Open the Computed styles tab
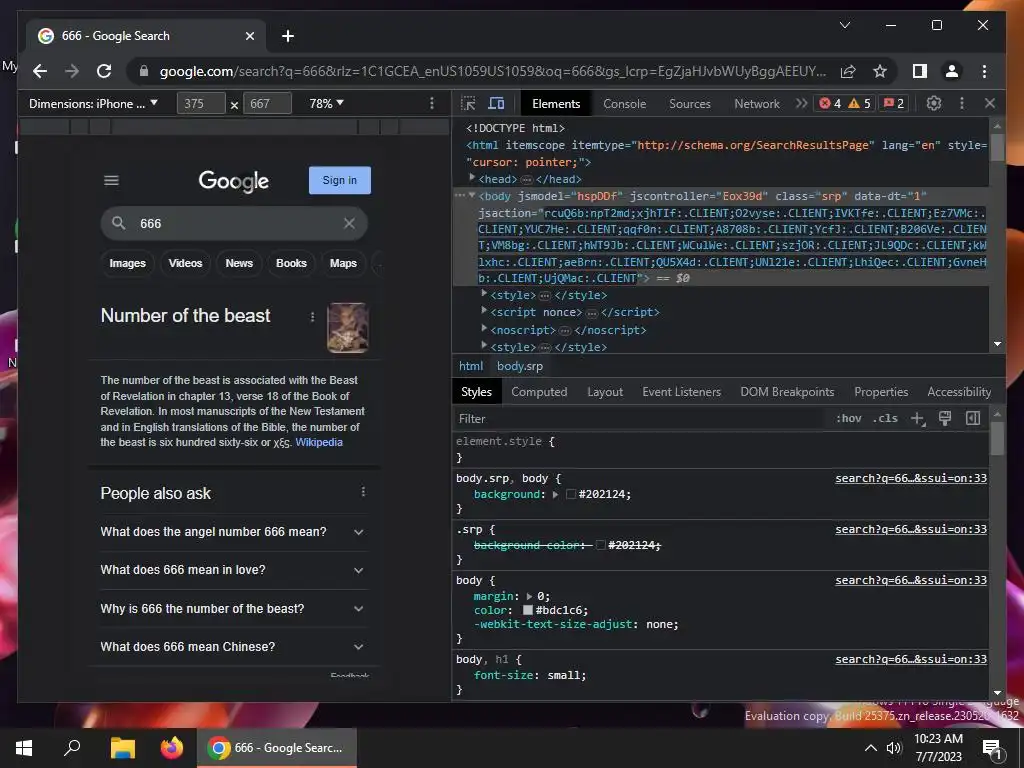The width and height of the screenshot is (1024, 768). coord(539,392)
